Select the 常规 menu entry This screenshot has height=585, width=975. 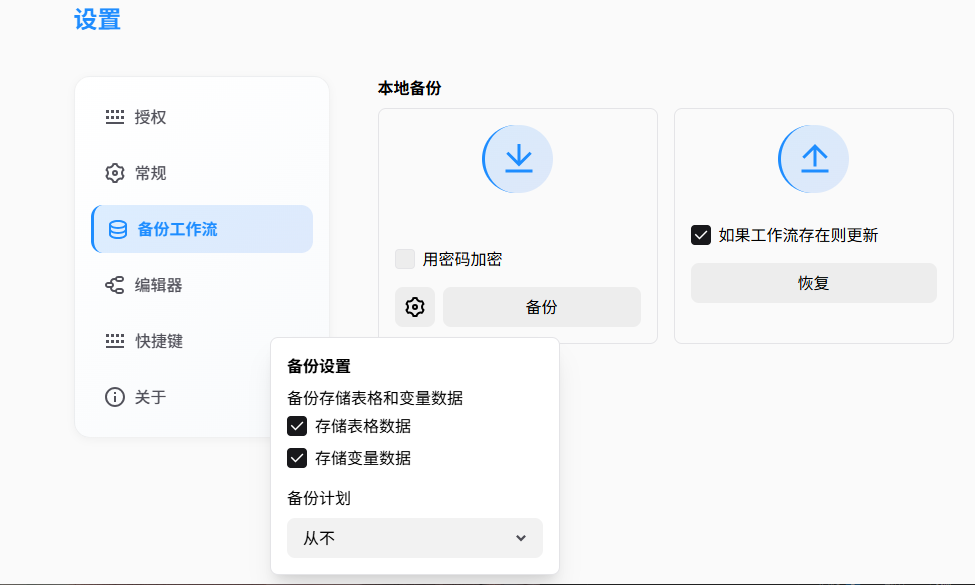pos(150,173)
